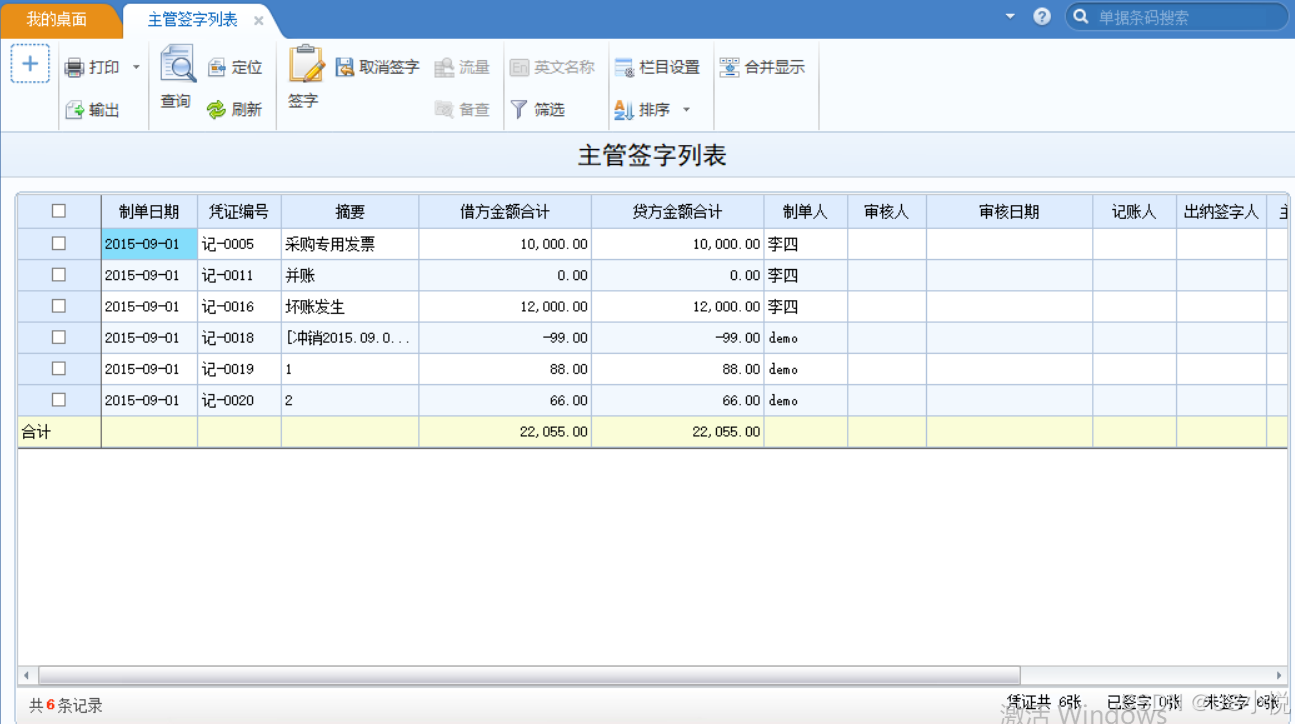Select the 并账 summary cell

point(350,274)
